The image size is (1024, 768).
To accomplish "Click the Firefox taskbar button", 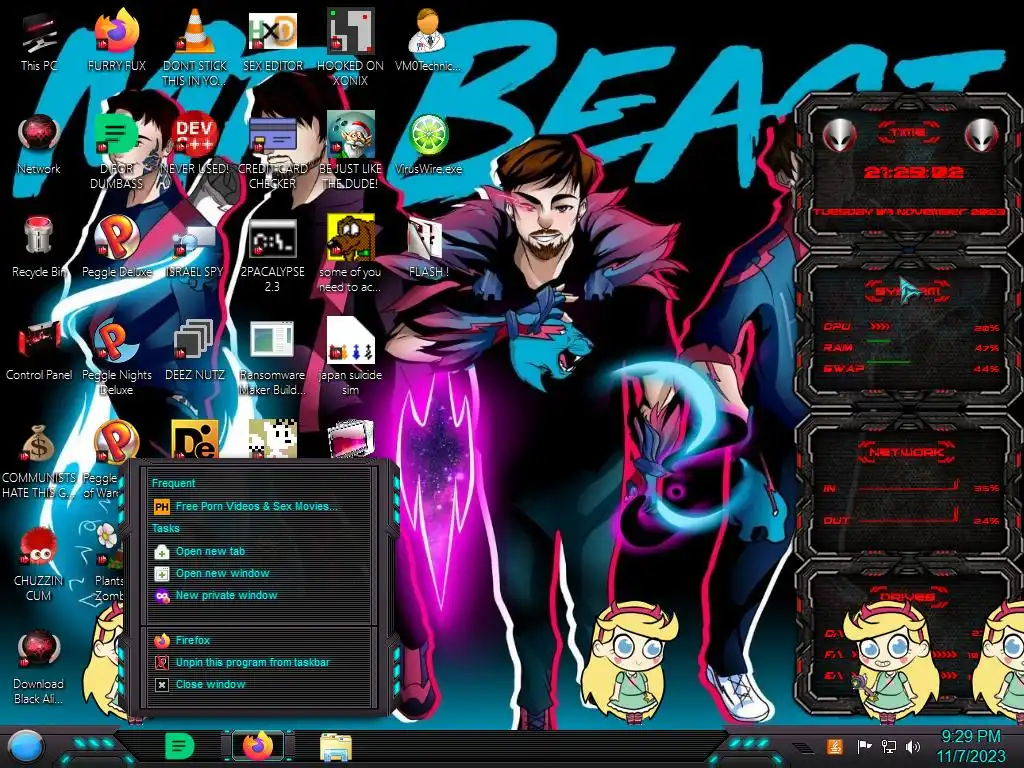I will pos(258,746).
